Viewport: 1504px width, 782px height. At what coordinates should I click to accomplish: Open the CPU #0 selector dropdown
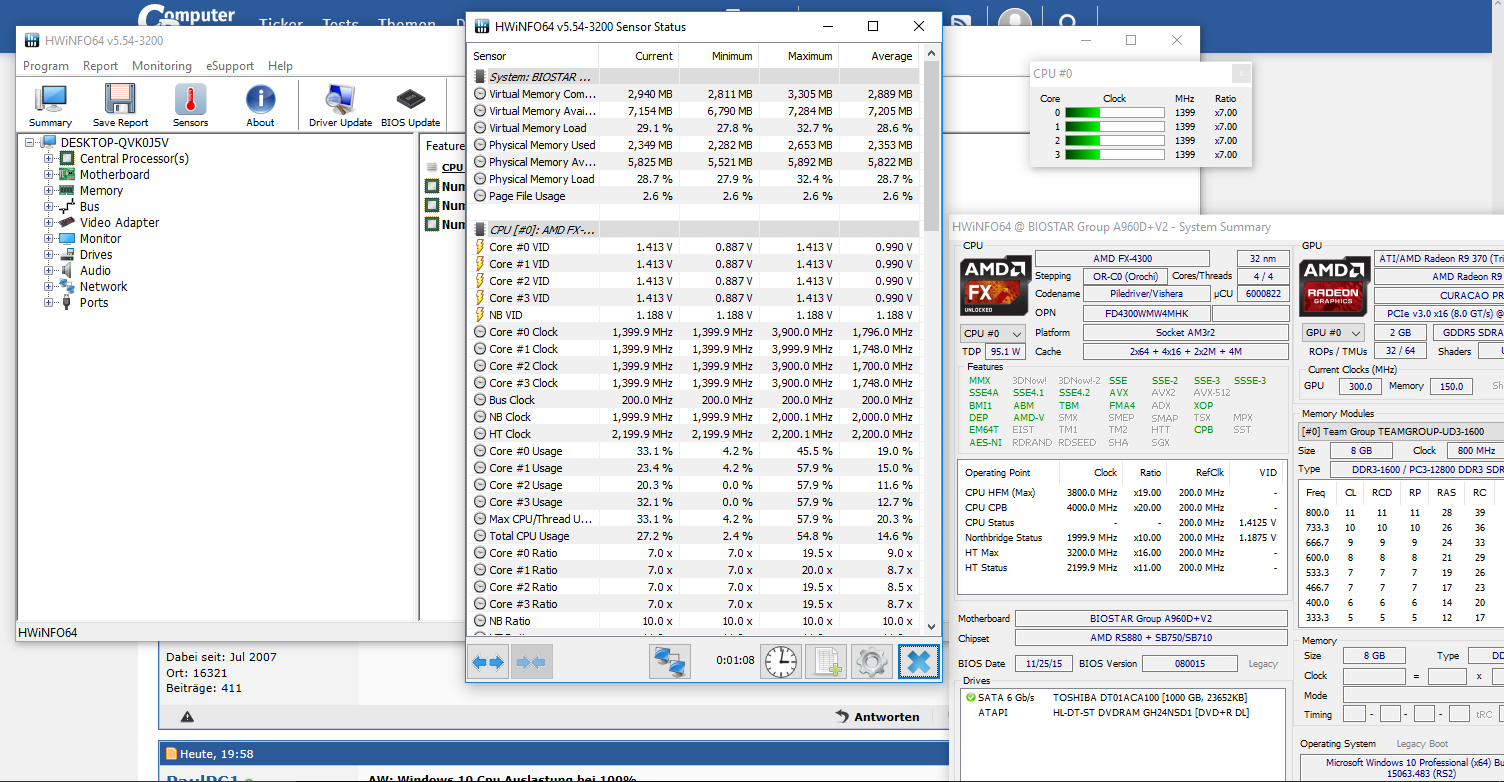pos(992,333)
